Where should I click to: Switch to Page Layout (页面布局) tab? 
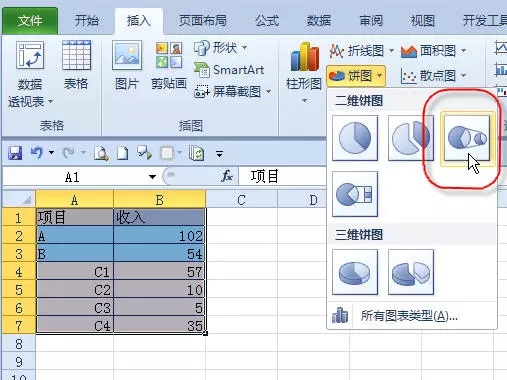[x=203, y=21]
